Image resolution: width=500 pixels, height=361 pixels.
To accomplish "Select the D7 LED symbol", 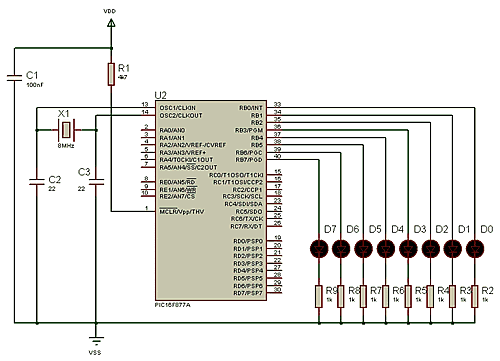I will pos(319,249).
